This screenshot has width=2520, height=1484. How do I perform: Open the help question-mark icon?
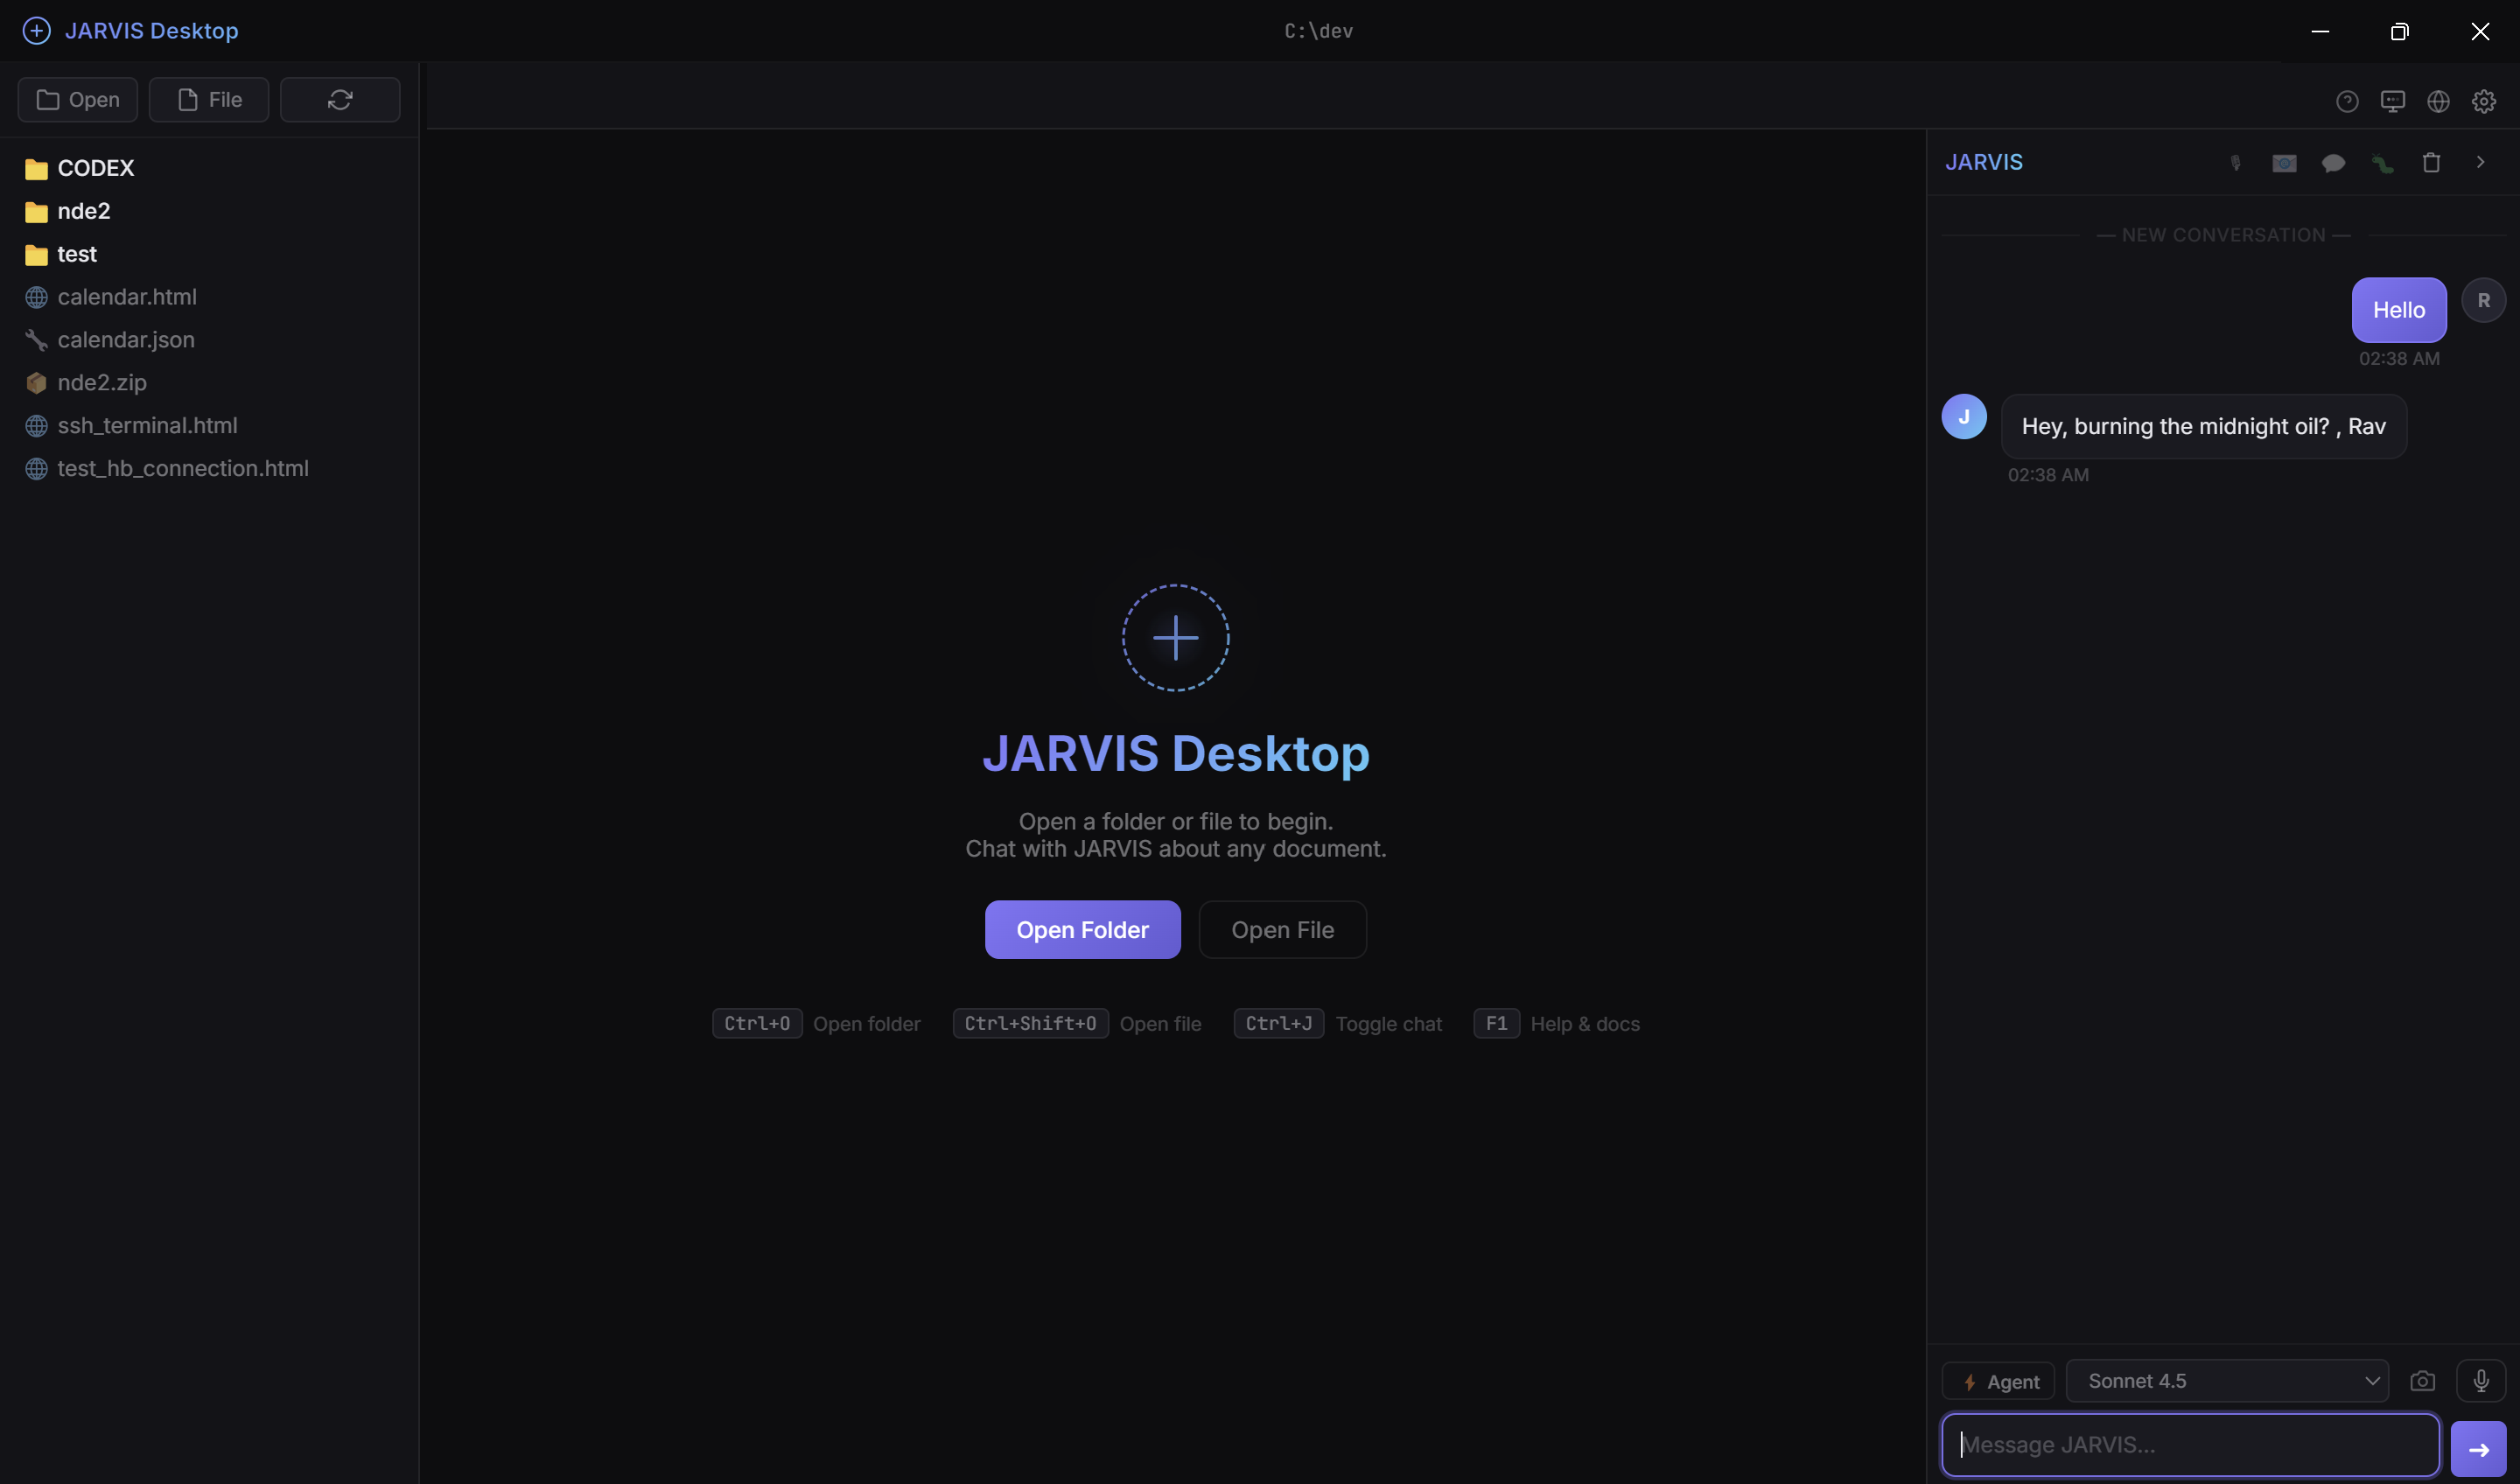click(2347, 101)
